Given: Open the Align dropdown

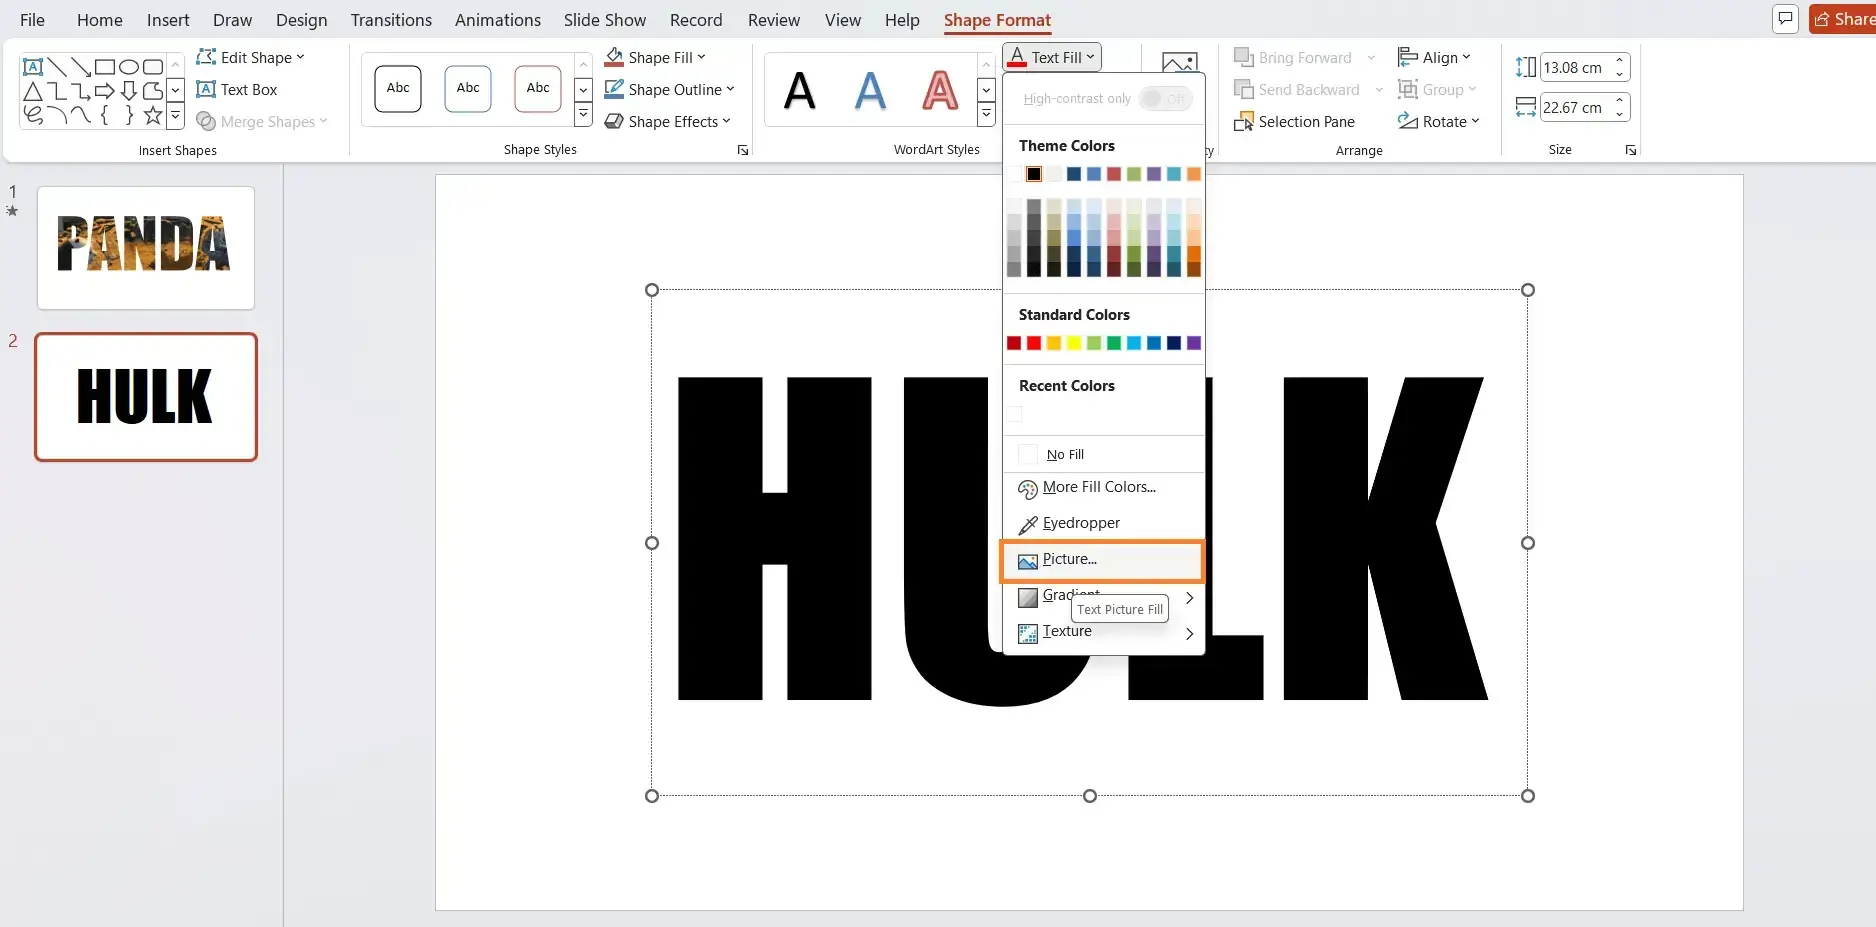Looking at the screenshot, I should (1434, 57).
